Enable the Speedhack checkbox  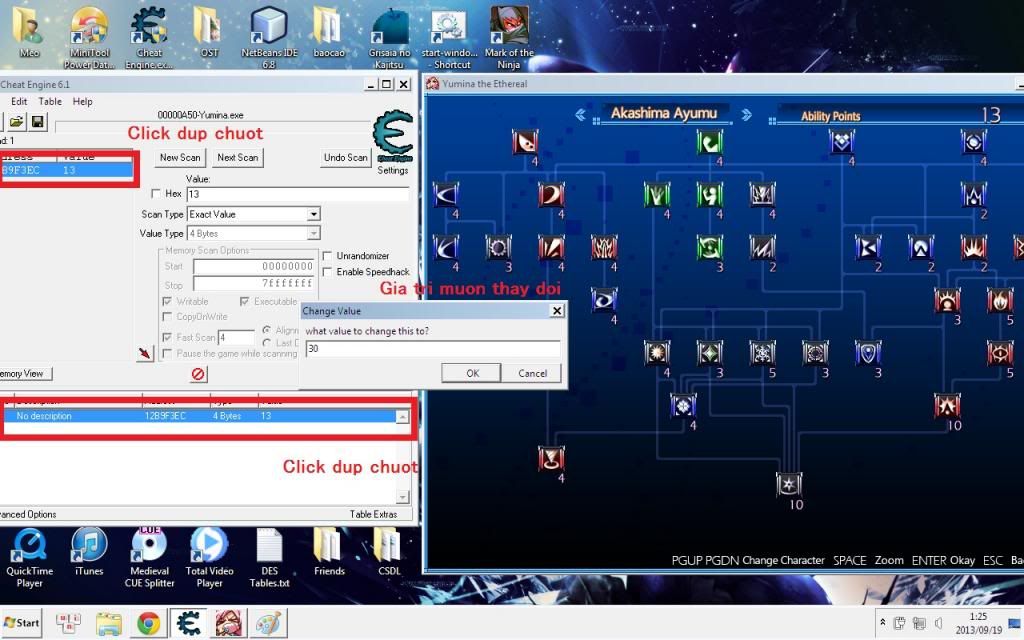coord(327,272)
